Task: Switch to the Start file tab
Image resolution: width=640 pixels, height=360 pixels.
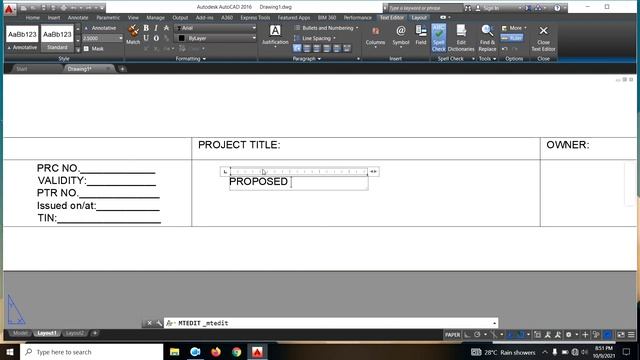Action: [22, 69]
